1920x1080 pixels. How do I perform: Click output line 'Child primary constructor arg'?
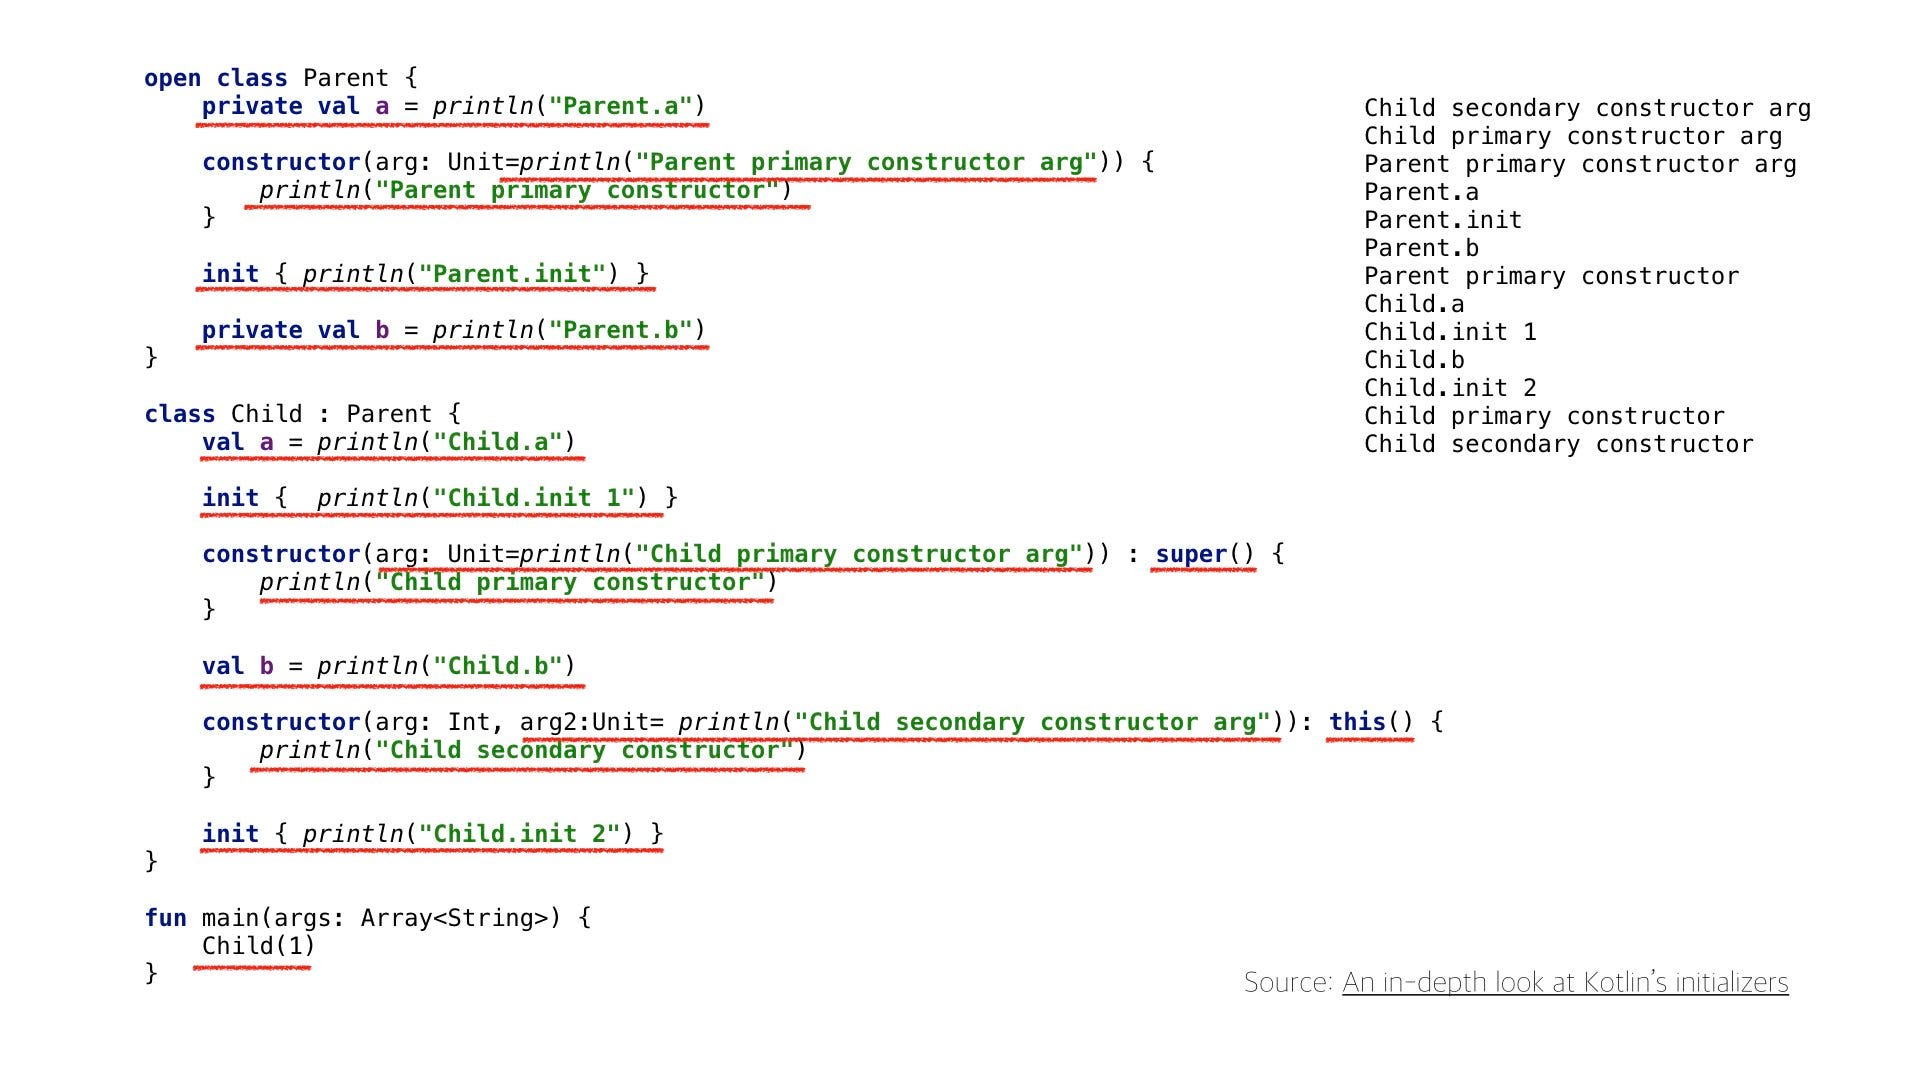pyautogui.click(x=1573, y=136)
